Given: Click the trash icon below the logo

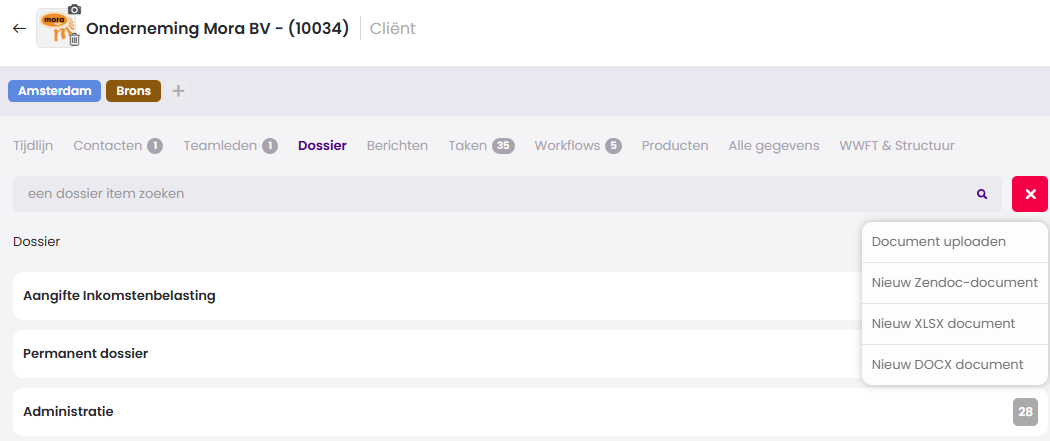Looking at the screenshot, I should (x=74, y=41).
